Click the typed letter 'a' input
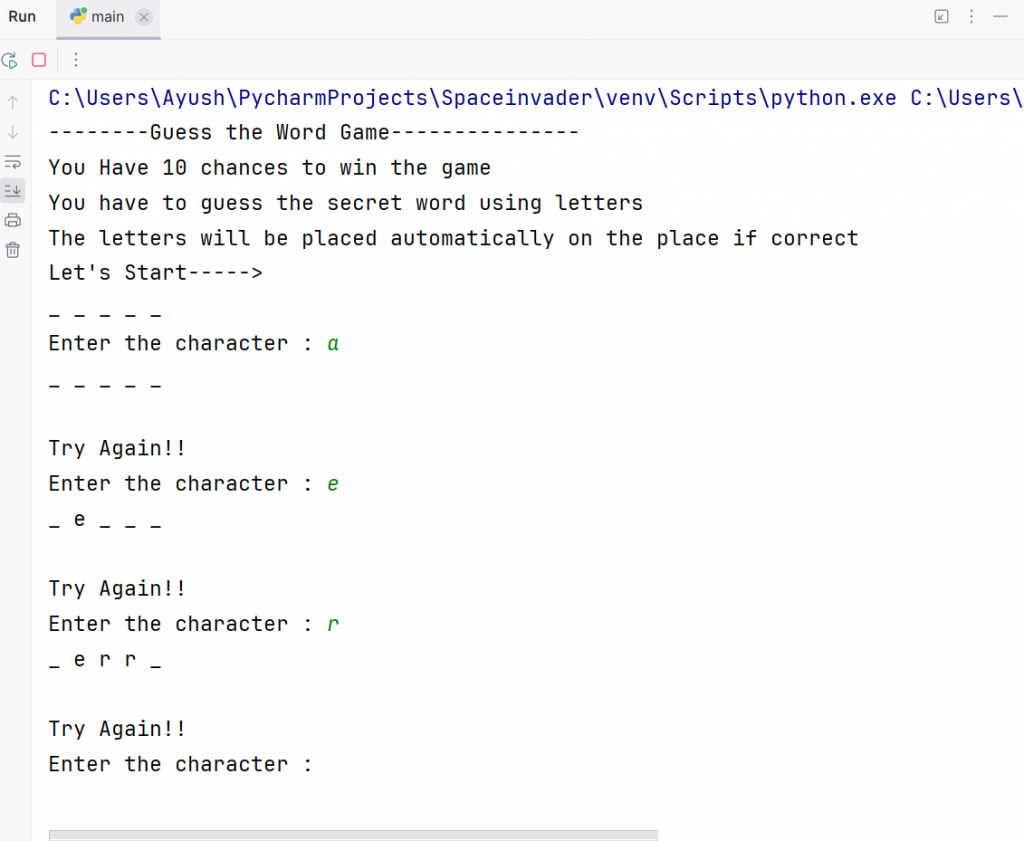This screenshot has height=841, width=1024. [x=333, y=343]
